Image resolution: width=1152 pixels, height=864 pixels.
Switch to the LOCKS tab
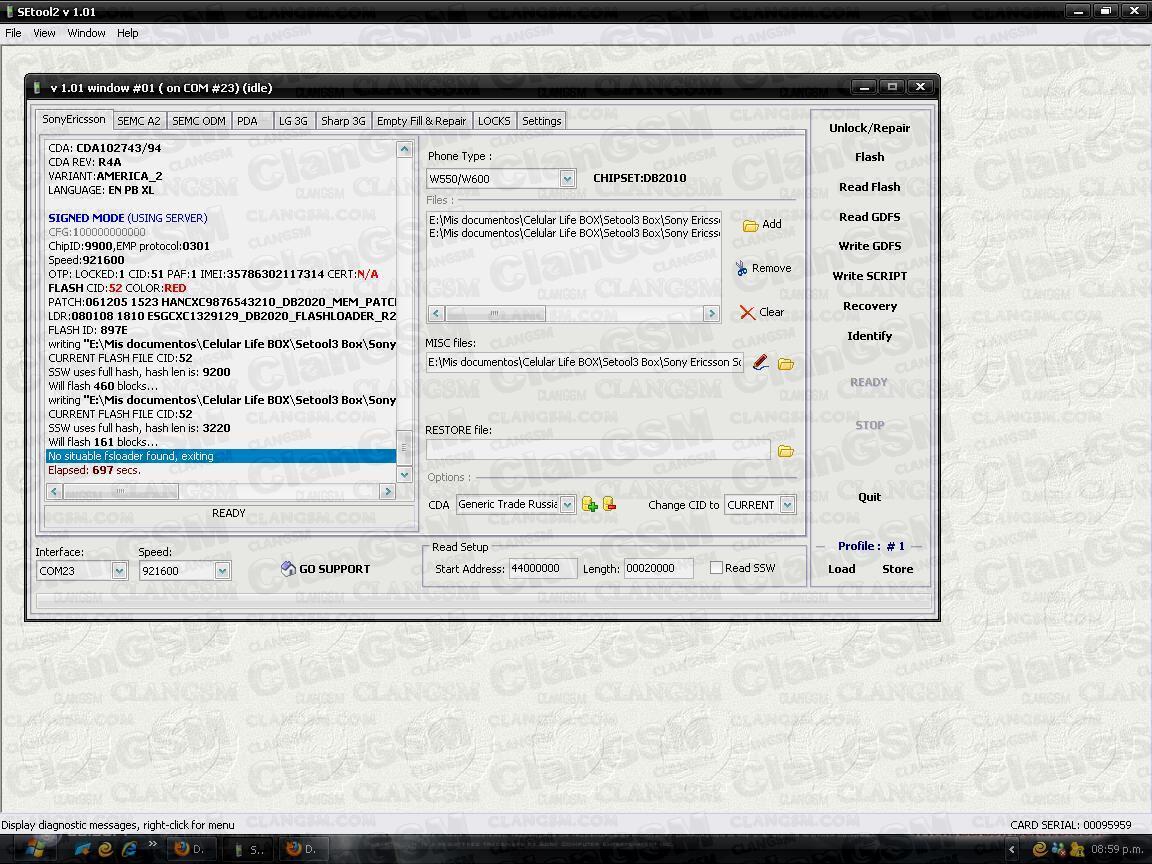pos(494,121)
